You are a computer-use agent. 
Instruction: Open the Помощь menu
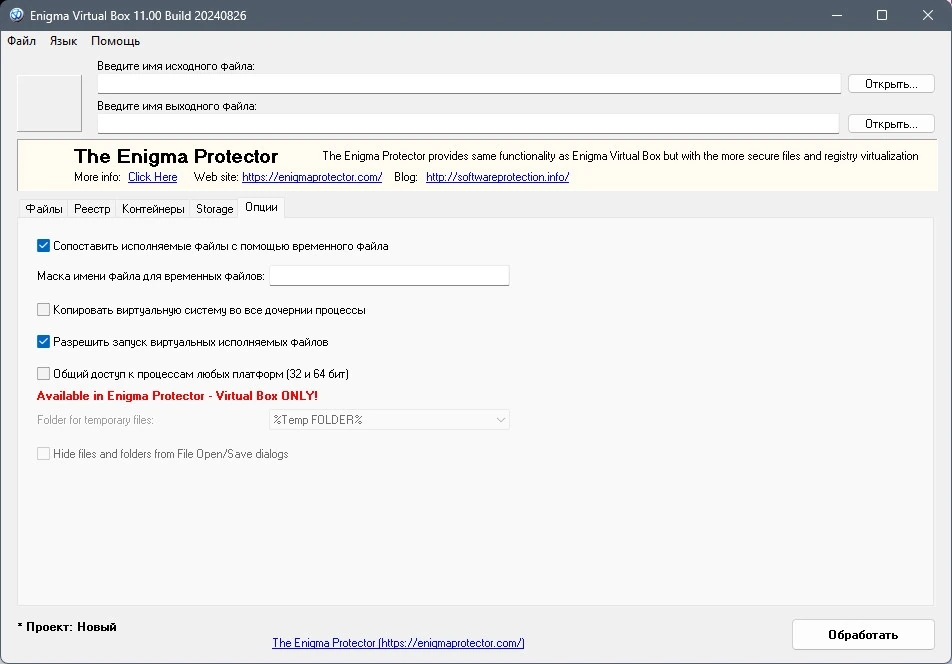115,41
